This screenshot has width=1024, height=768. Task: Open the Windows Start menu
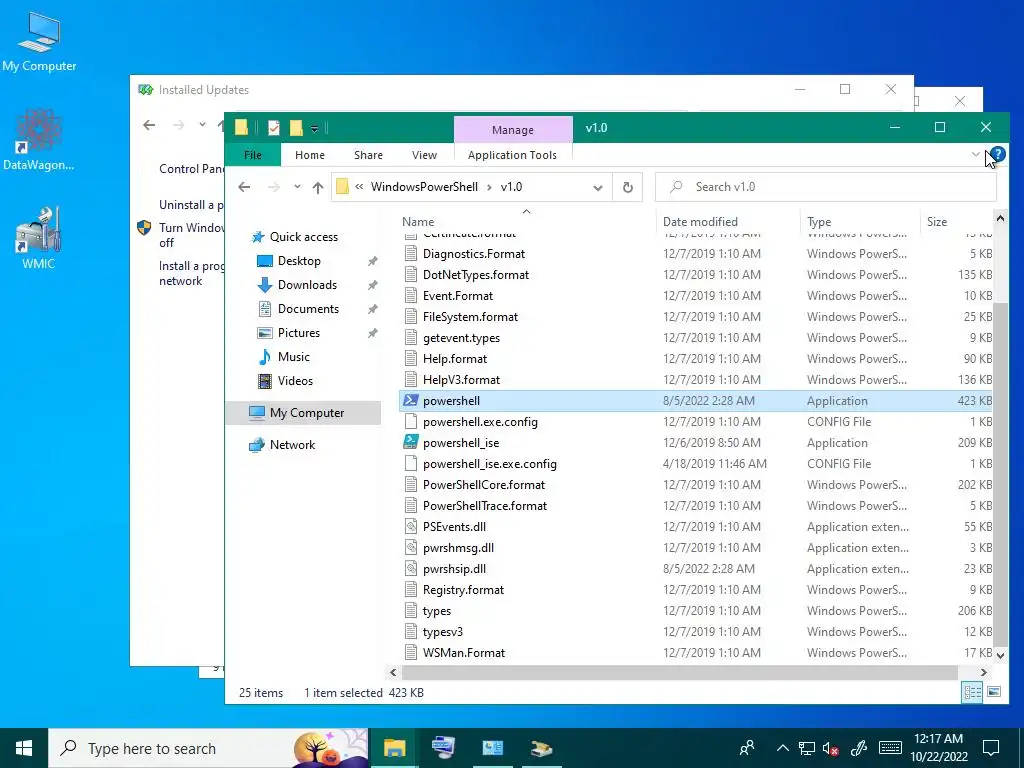24,748
